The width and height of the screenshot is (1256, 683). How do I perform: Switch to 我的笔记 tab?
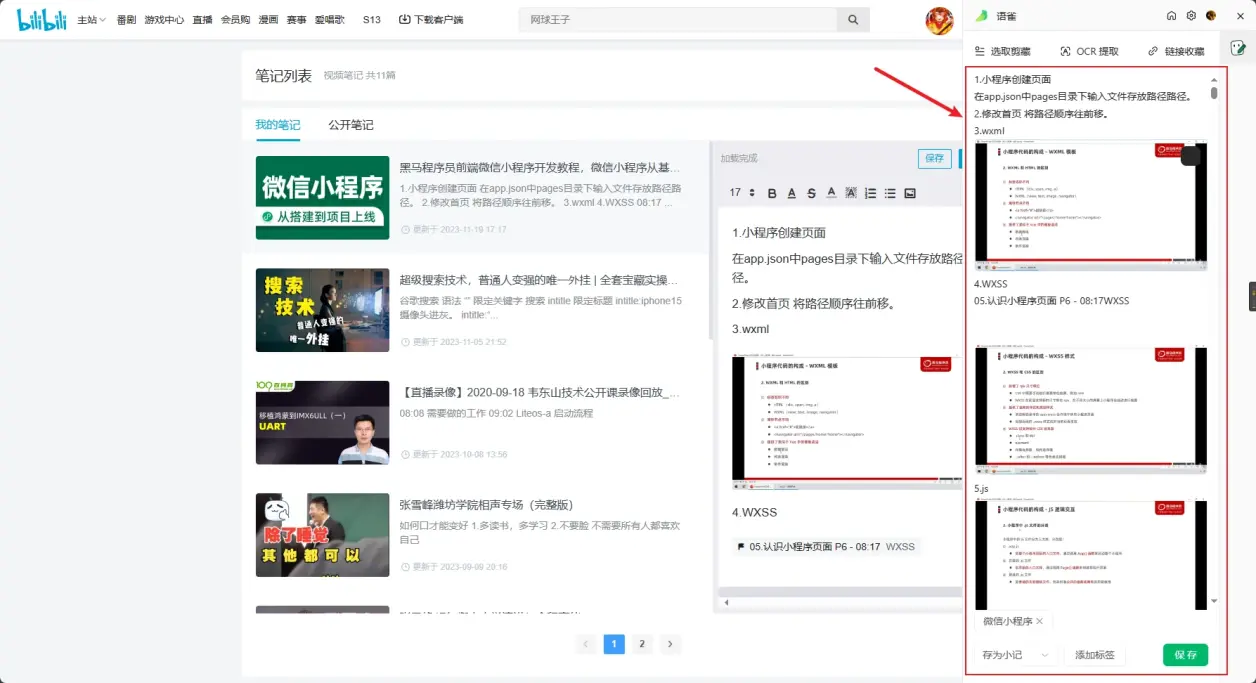(277, 125)
